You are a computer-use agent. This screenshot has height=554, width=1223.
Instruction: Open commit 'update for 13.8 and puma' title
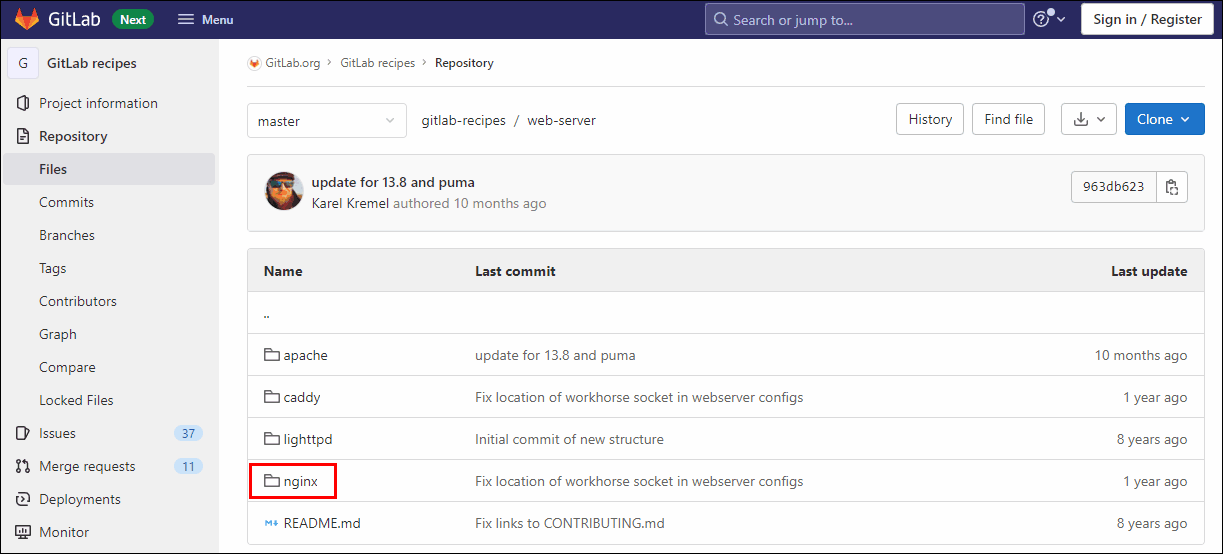coord(393,182)
